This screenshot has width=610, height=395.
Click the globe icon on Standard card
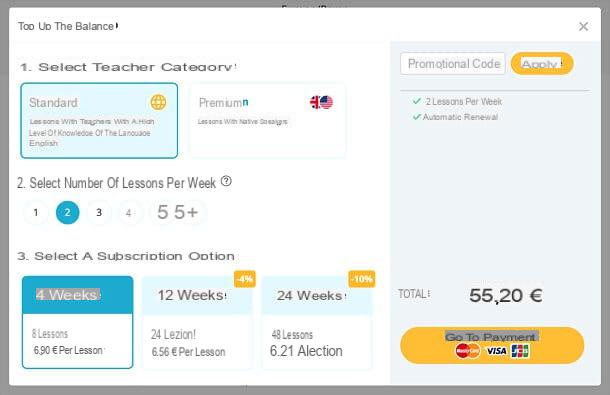(x=158, y=102)
